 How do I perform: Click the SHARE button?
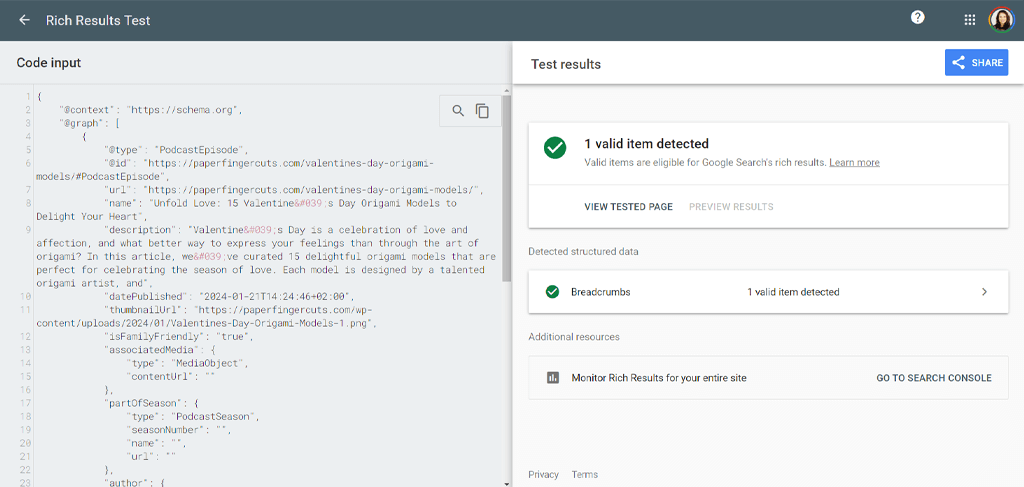coord(976,63)
